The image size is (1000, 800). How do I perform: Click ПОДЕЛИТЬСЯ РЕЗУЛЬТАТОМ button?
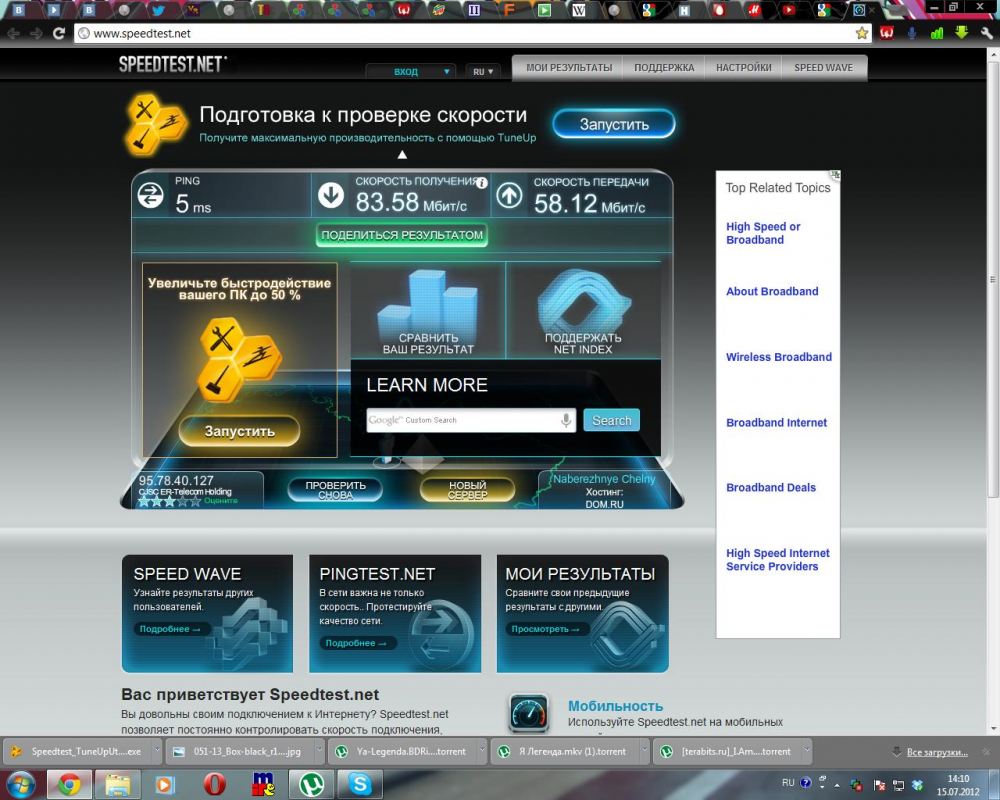point(402,235)
